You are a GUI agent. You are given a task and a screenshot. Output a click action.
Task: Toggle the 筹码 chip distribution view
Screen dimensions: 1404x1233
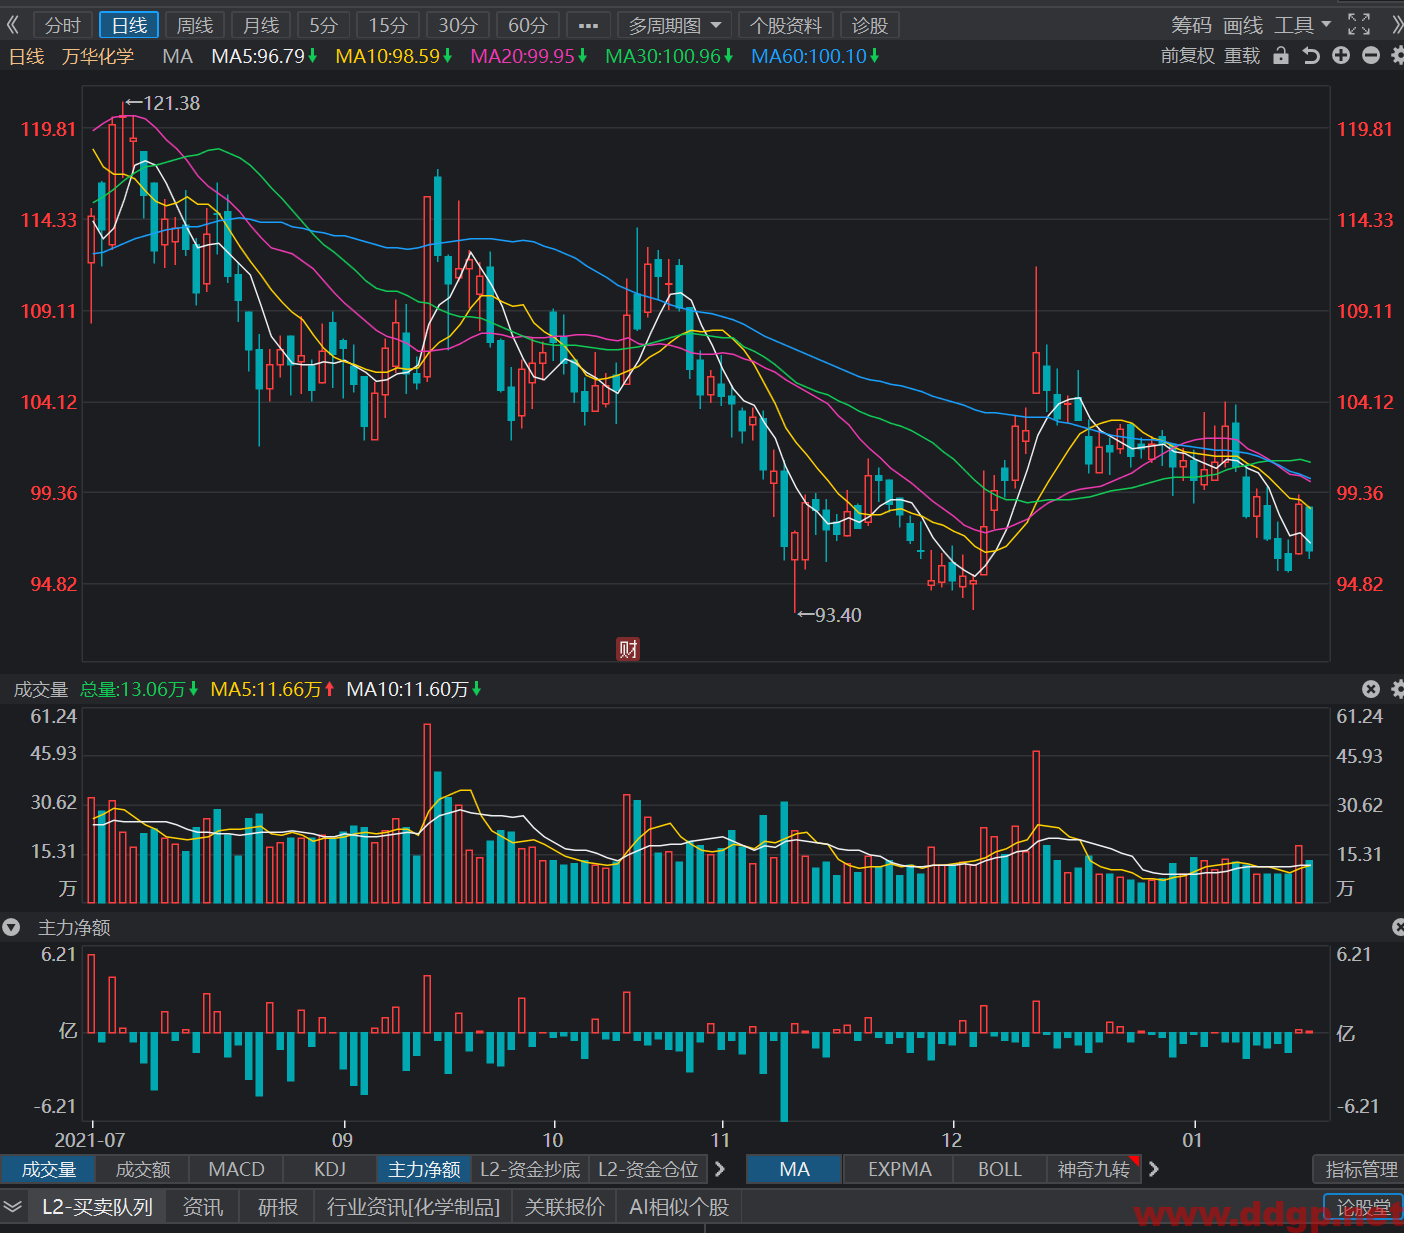1191,25
